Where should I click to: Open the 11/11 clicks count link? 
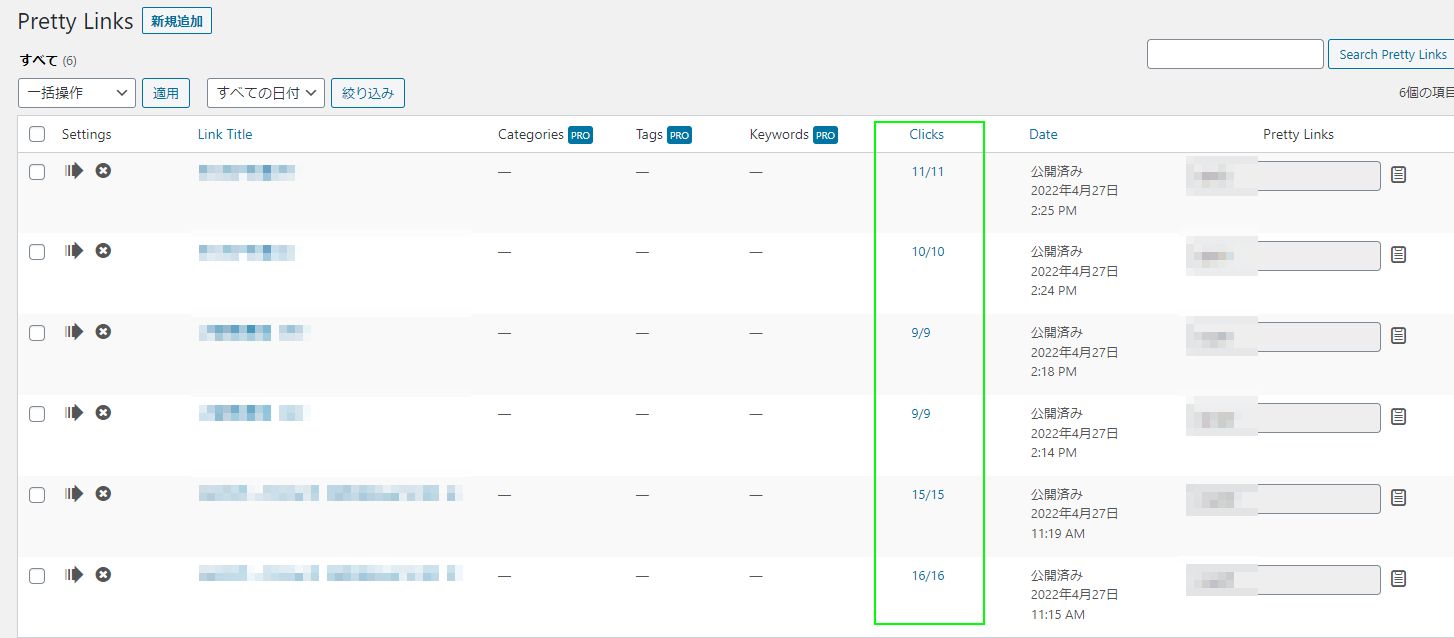tap(928, 171)
